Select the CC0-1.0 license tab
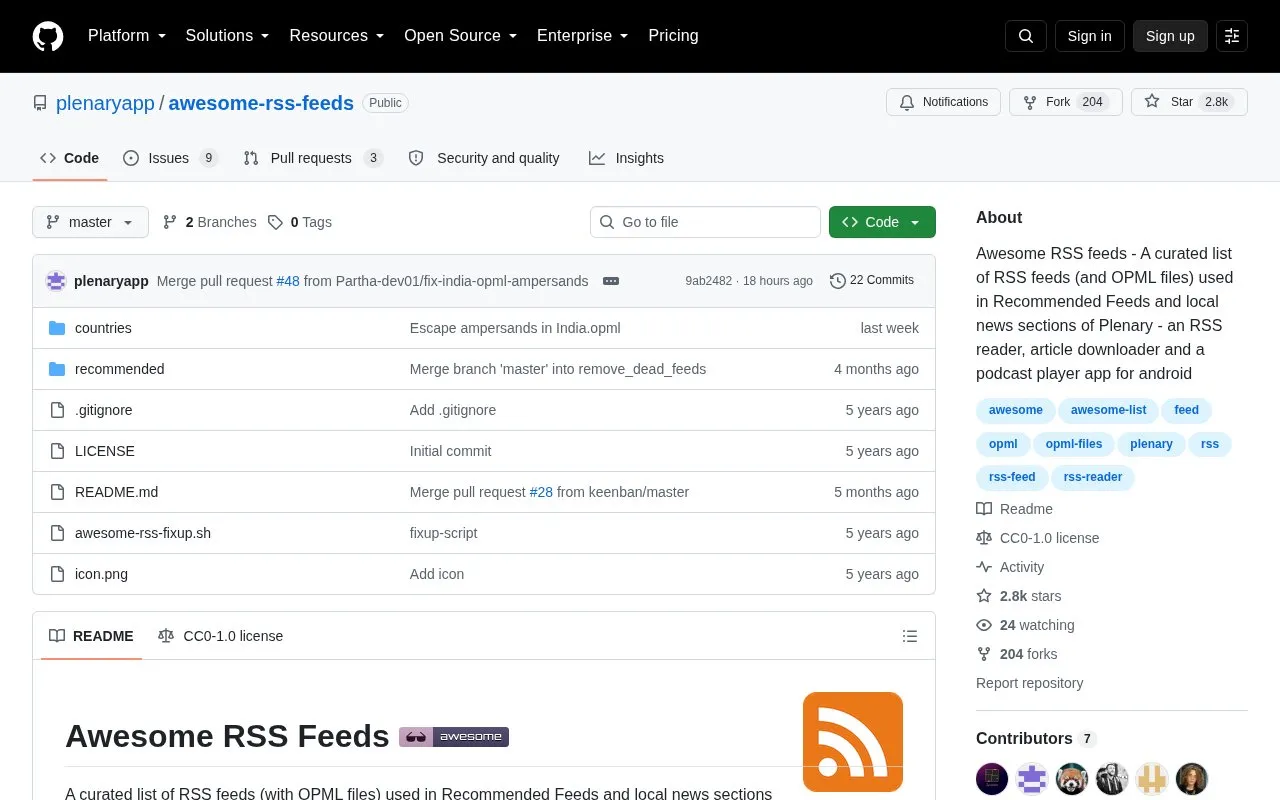The width and height of the screenshot is (1280, 800). pyautogui.click(x=220, y=636)
